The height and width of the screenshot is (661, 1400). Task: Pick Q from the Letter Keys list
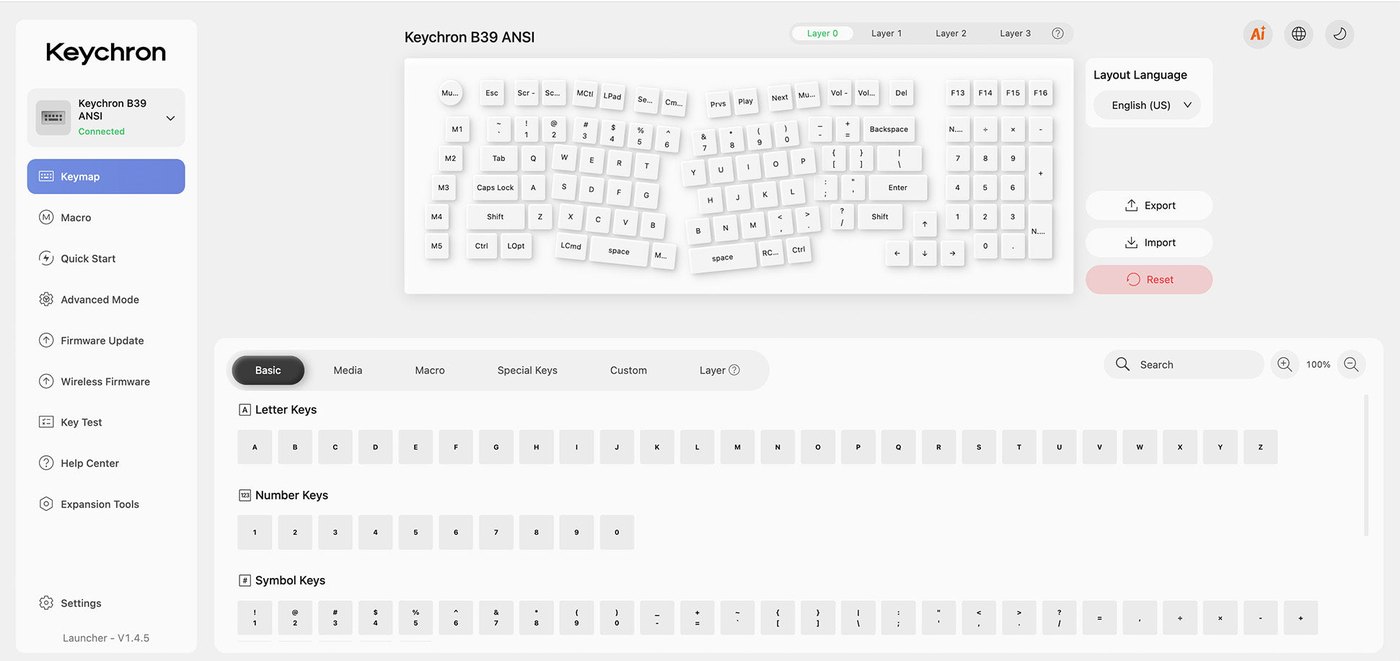coord(898,447)
